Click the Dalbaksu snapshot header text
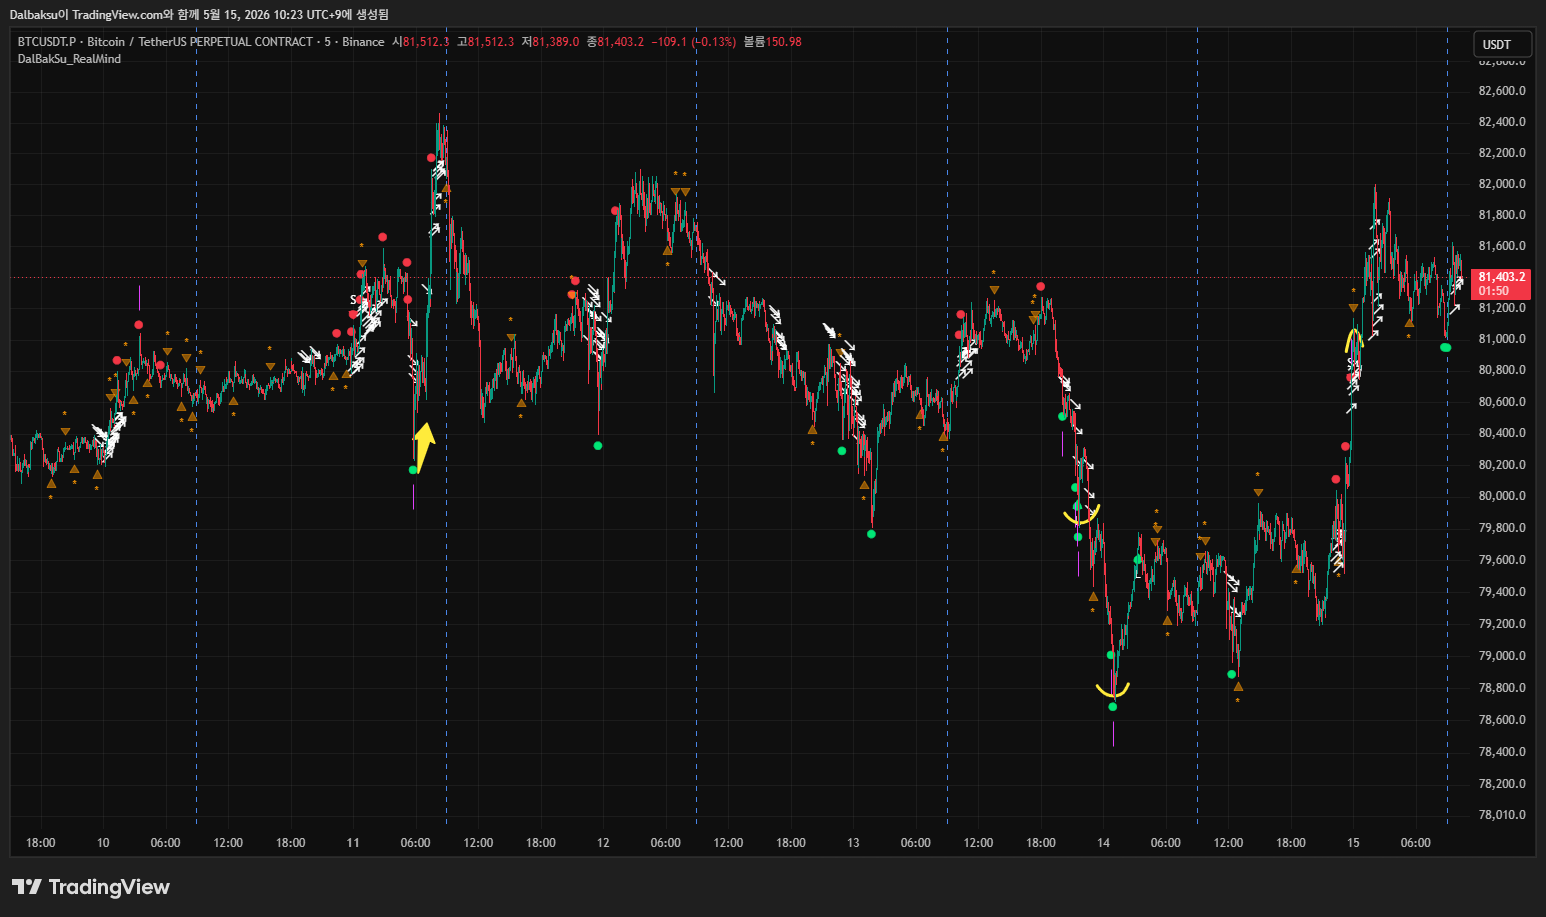Viewport: 1546px width, 917px height. pos(199,14)
